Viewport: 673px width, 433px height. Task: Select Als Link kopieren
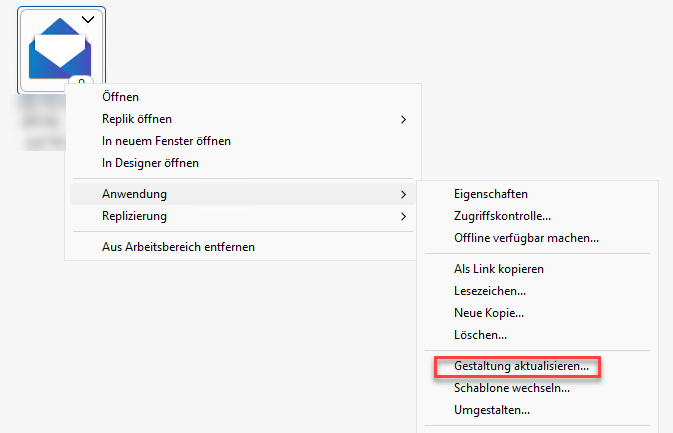(x=499, y=269)
